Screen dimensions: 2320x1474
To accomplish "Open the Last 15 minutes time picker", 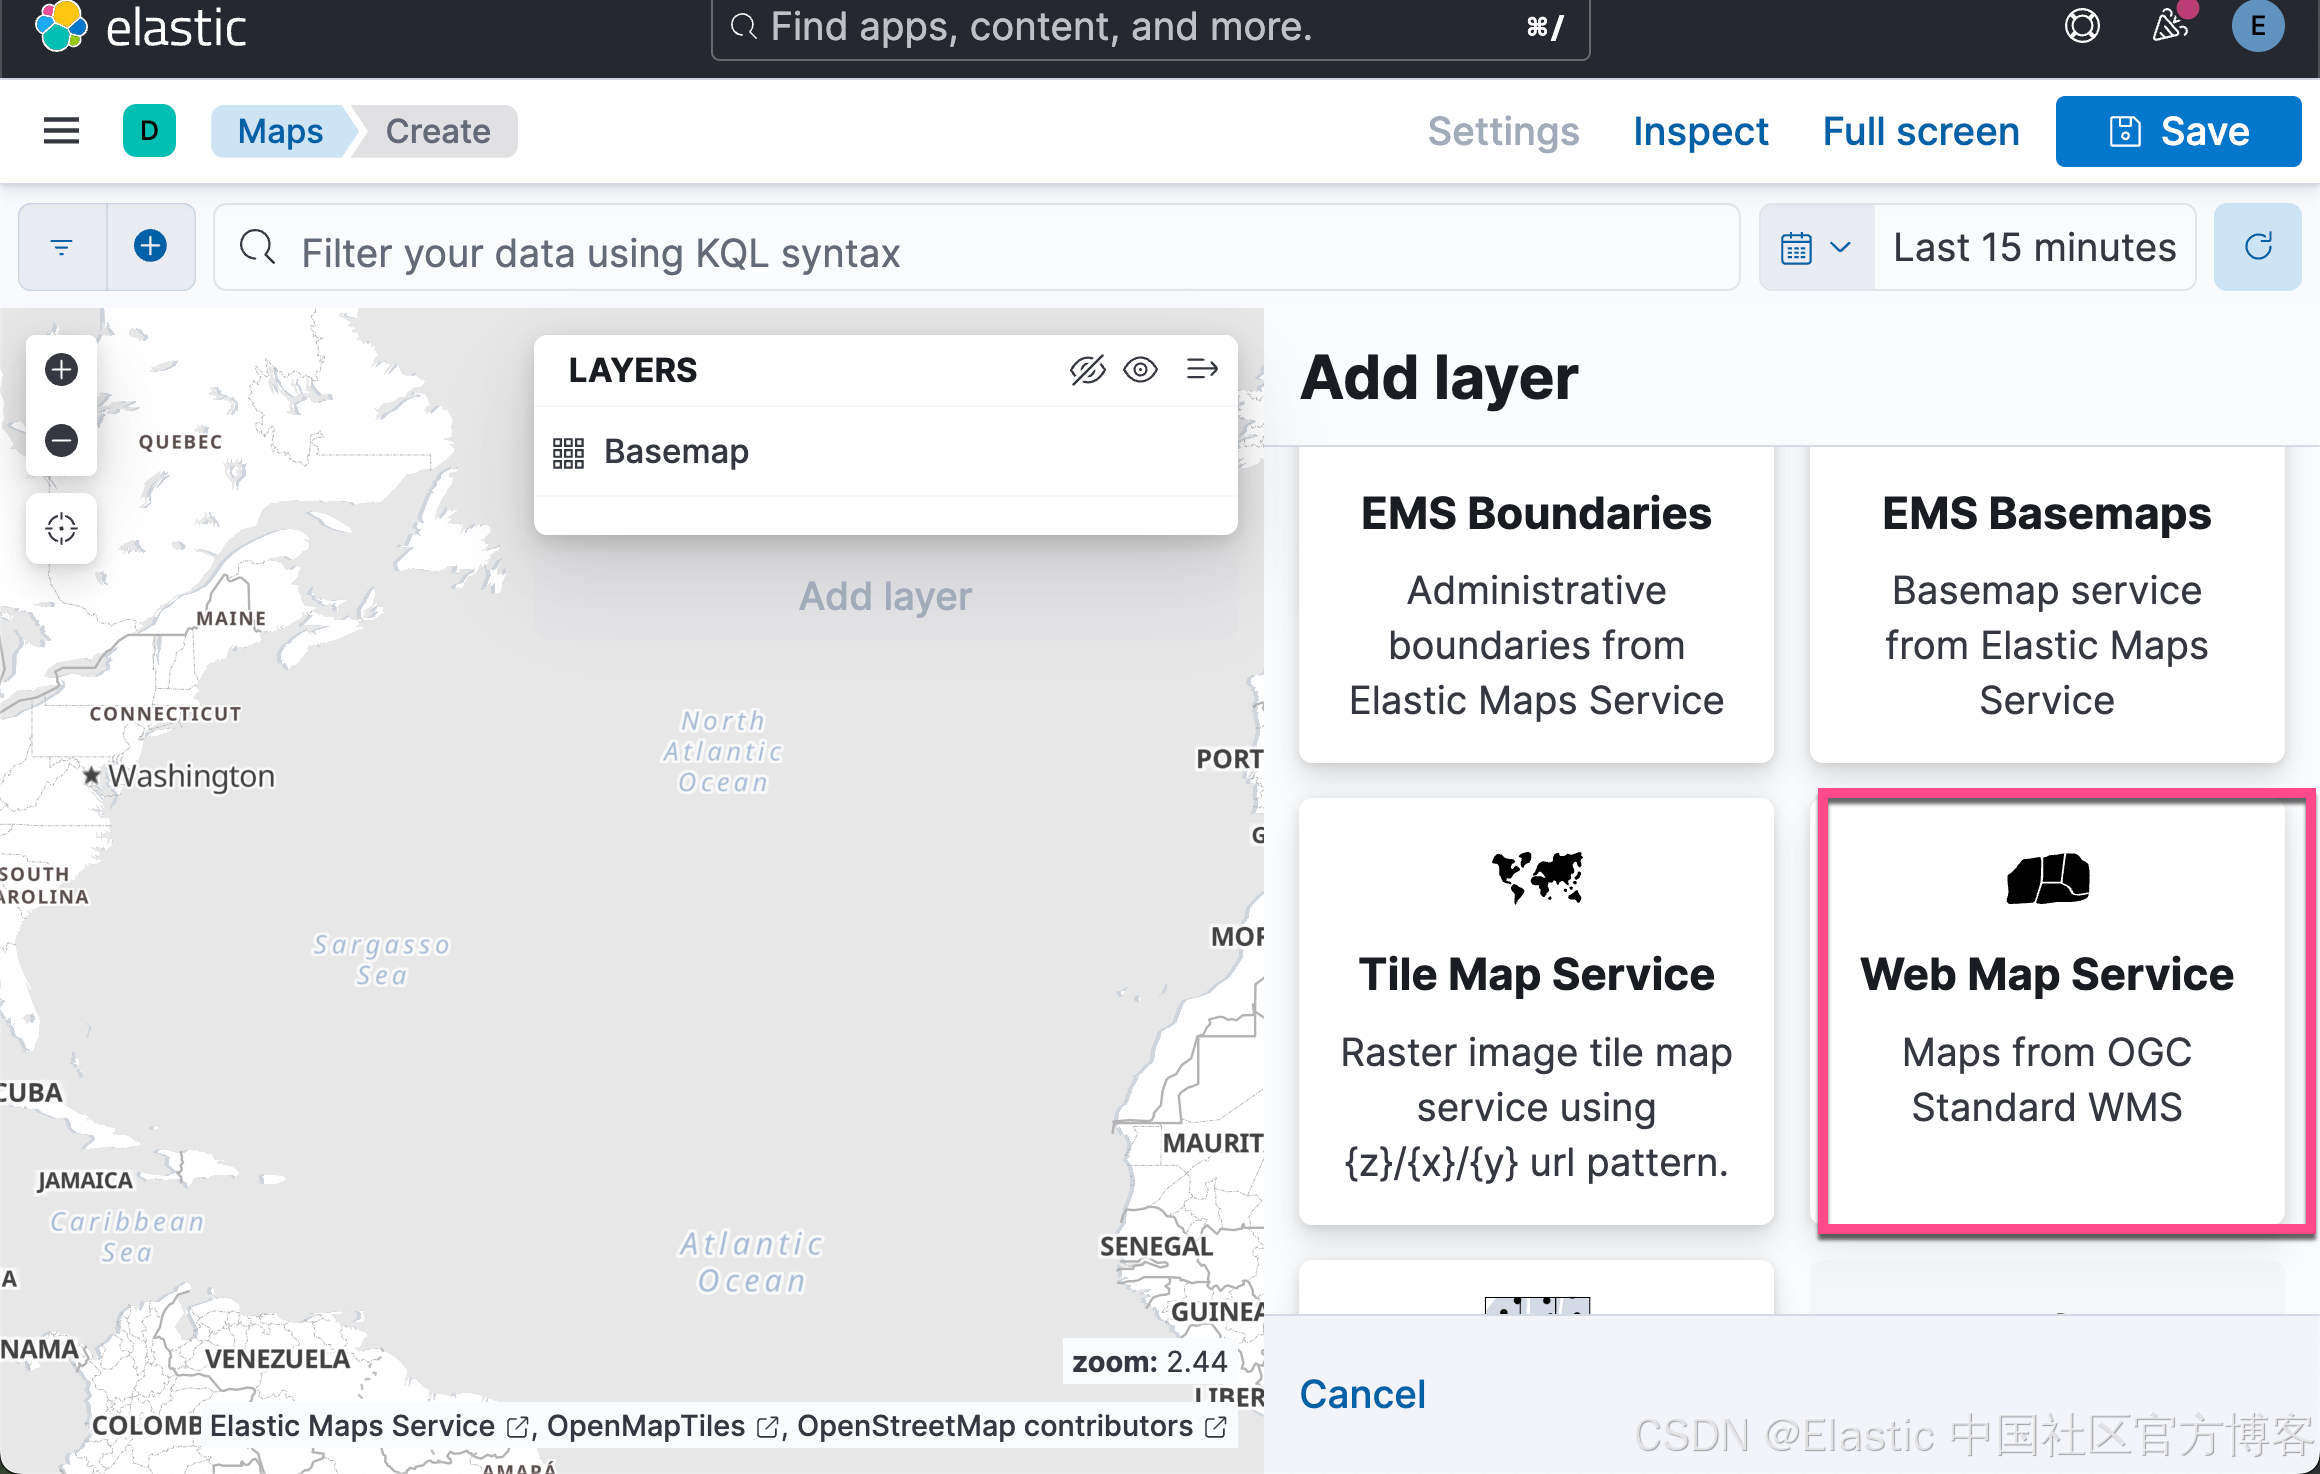I will pos(2034,247).
